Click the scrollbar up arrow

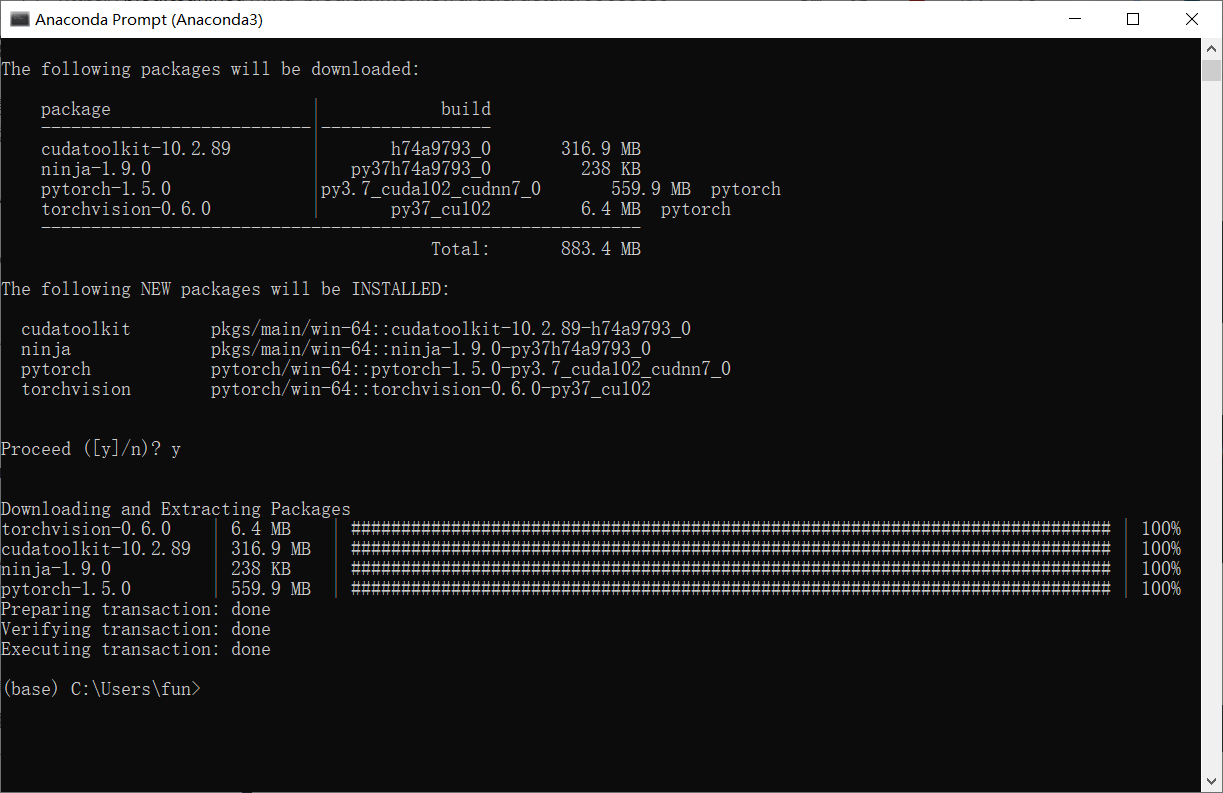point(1211,48)
